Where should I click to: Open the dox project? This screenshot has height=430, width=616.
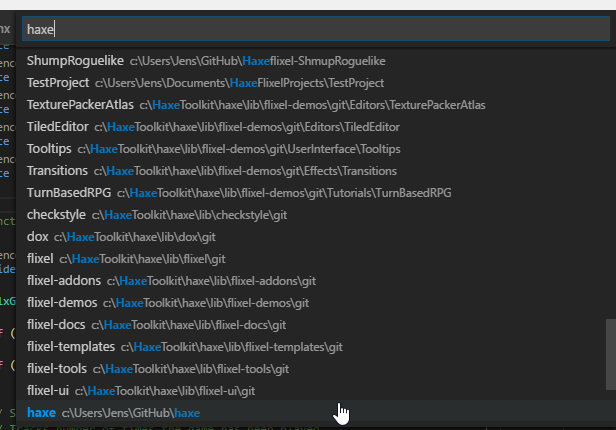(x=316, y=237)
